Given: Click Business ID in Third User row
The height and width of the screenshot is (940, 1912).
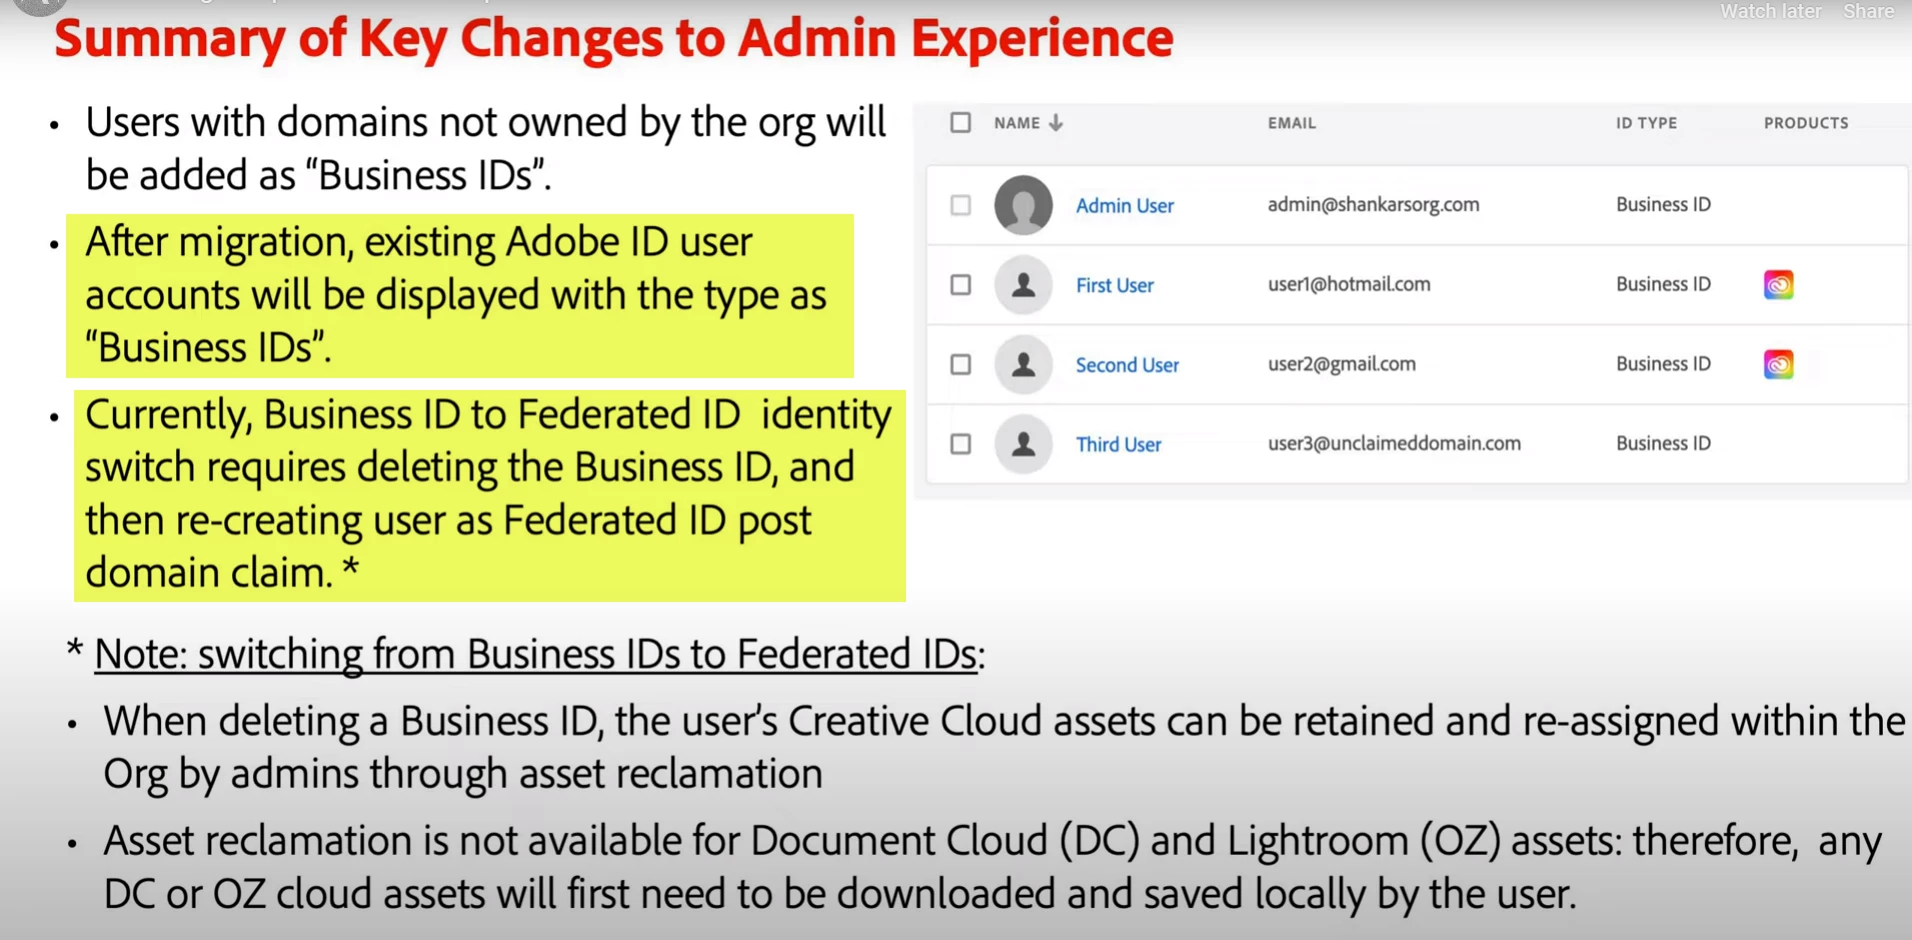Looking at the screenshot, I should click(1663, 443).
